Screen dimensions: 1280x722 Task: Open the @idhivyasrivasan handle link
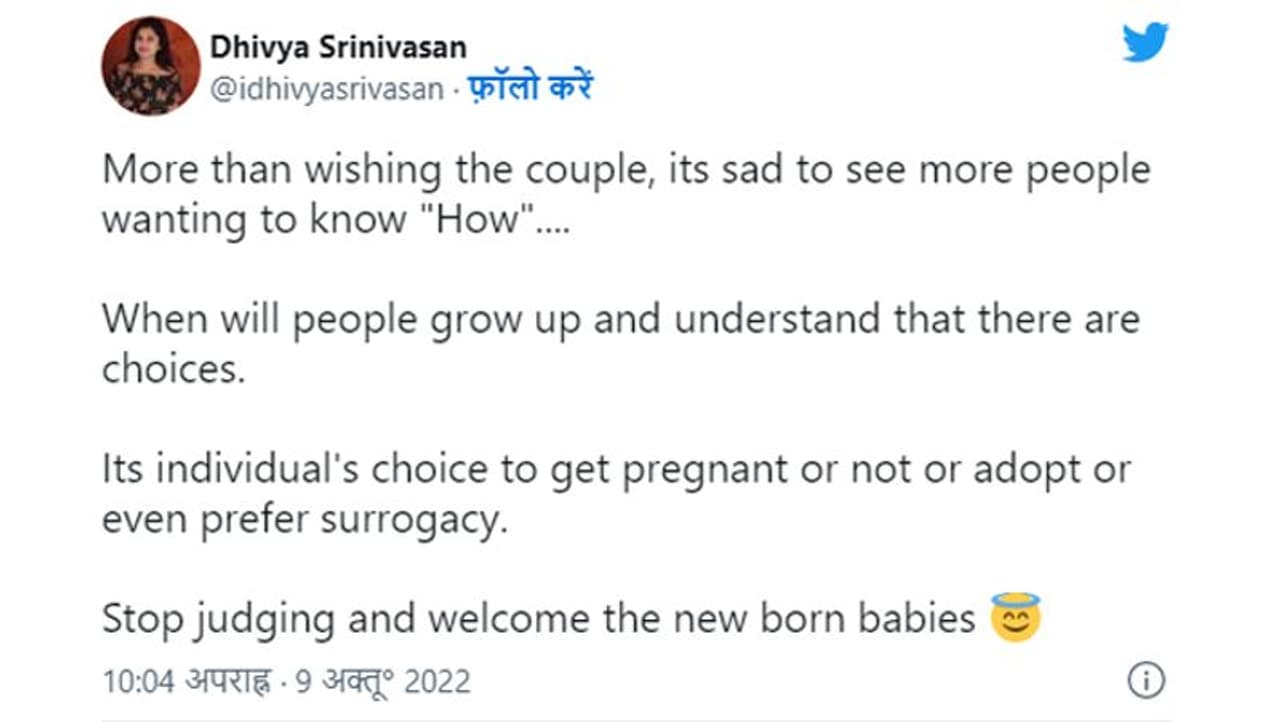326,89
